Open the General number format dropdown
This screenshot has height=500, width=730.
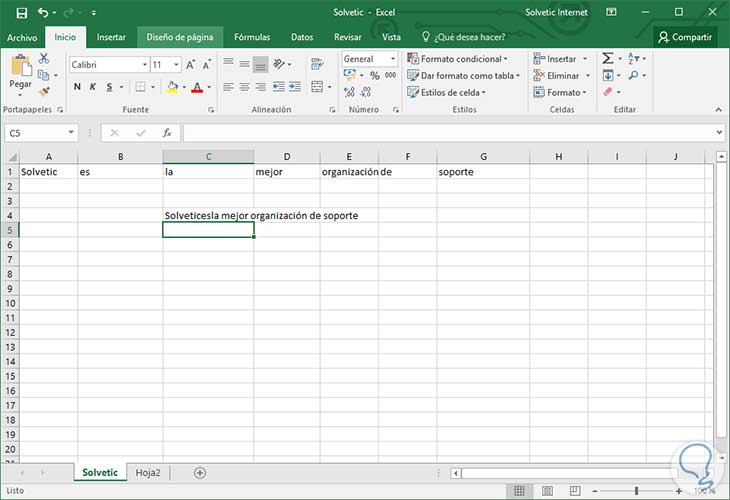(x=393, y=59)
